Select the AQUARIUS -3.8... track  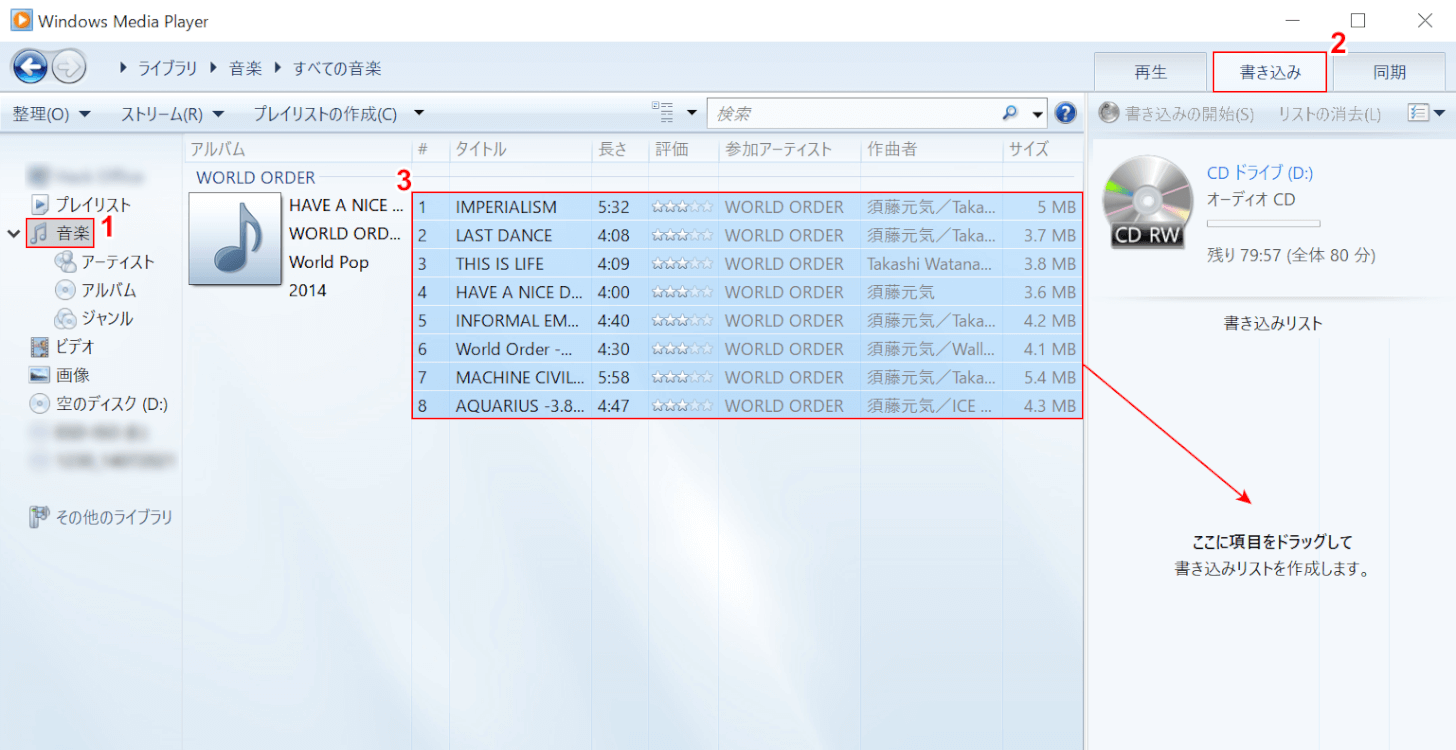747,406
